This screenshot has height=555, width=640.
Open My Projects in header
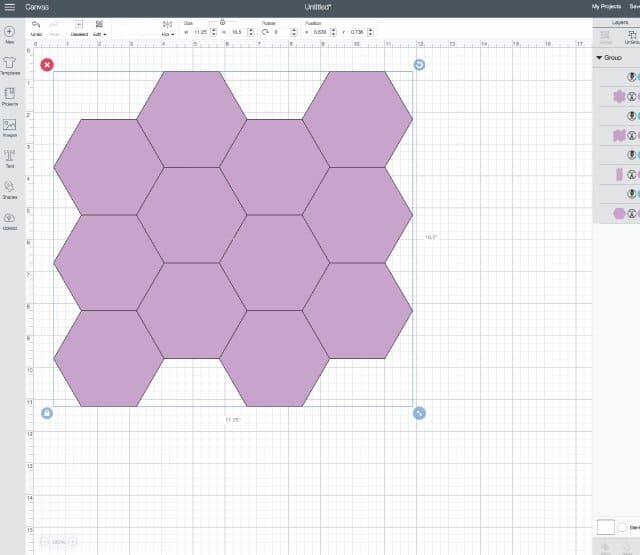click(606, 6)
